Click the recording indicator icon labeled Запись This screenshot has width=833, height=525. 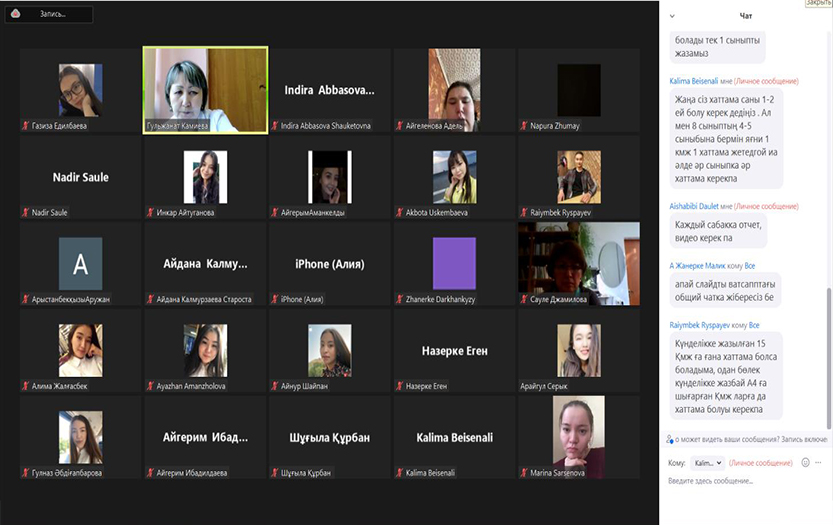click(16, 15)
